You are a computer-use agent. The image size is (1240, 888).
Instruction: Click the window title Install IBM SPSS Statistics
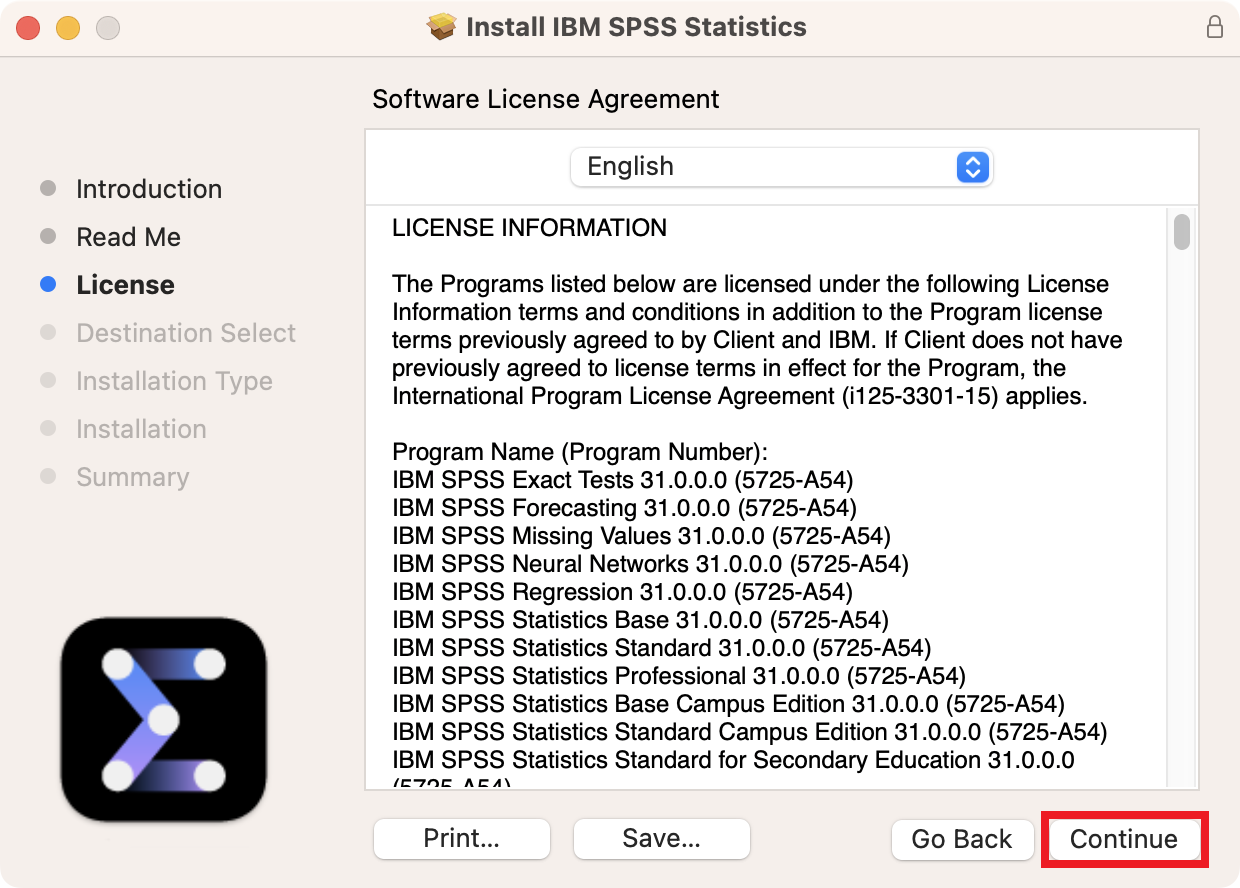coord(636,27)
